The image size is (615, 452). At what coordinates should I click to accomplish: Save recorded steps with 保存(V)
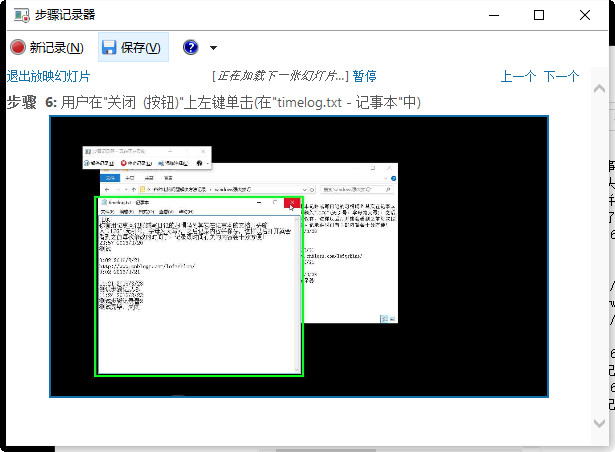(133, 47)
